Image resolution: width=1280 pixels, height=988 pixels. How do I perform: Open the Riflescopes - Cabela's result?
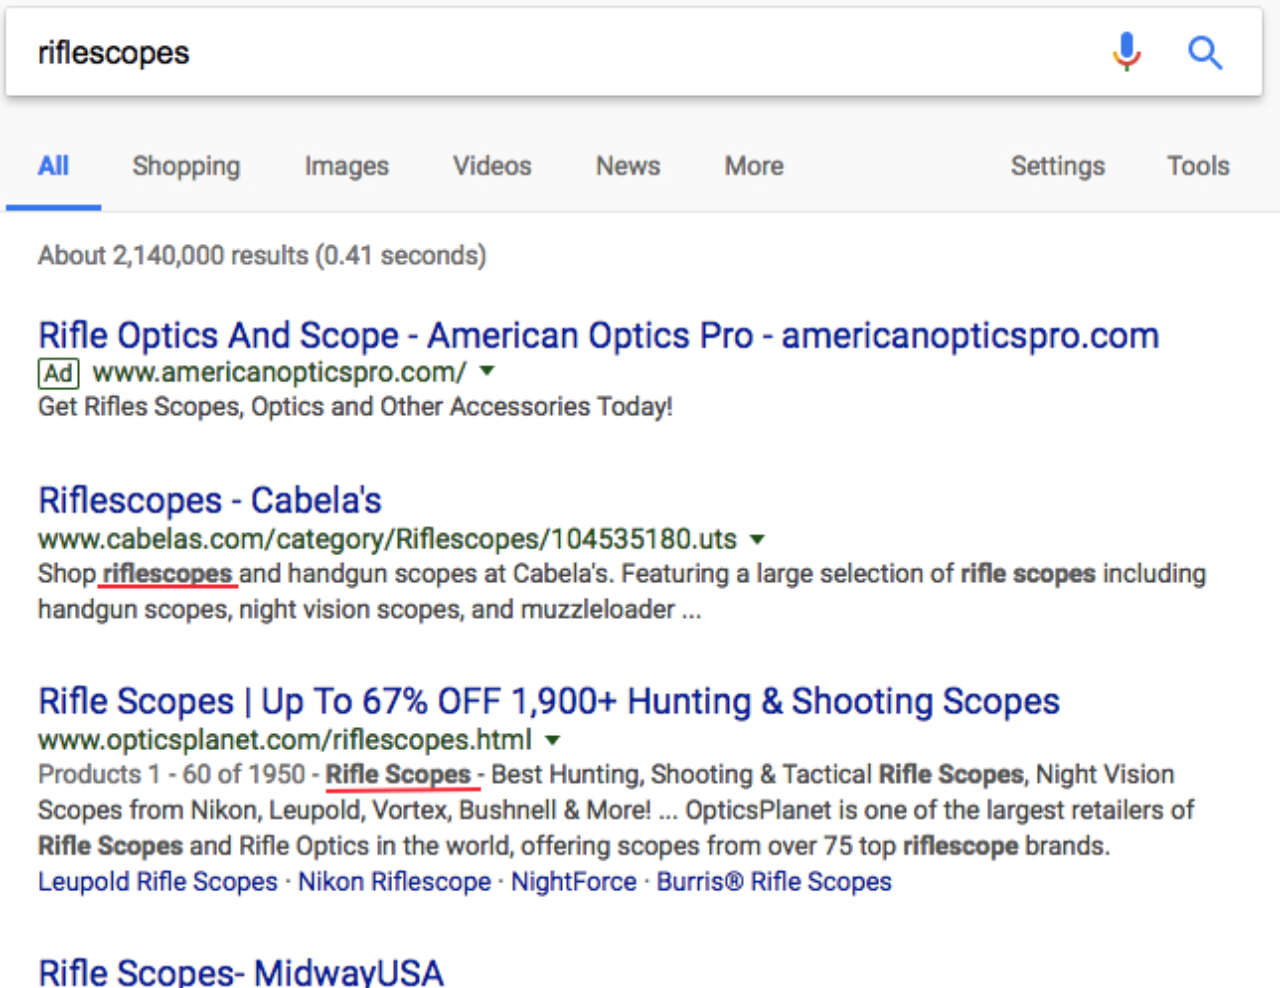pos(210,500)
